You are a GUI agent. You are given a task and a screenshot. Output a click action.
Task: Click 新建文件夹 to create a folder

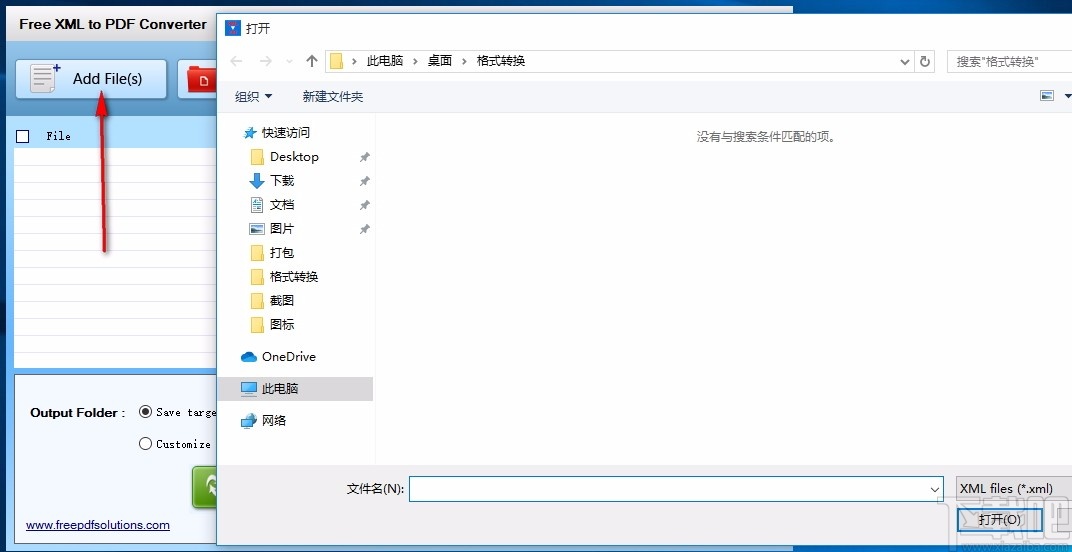[333, 96]
